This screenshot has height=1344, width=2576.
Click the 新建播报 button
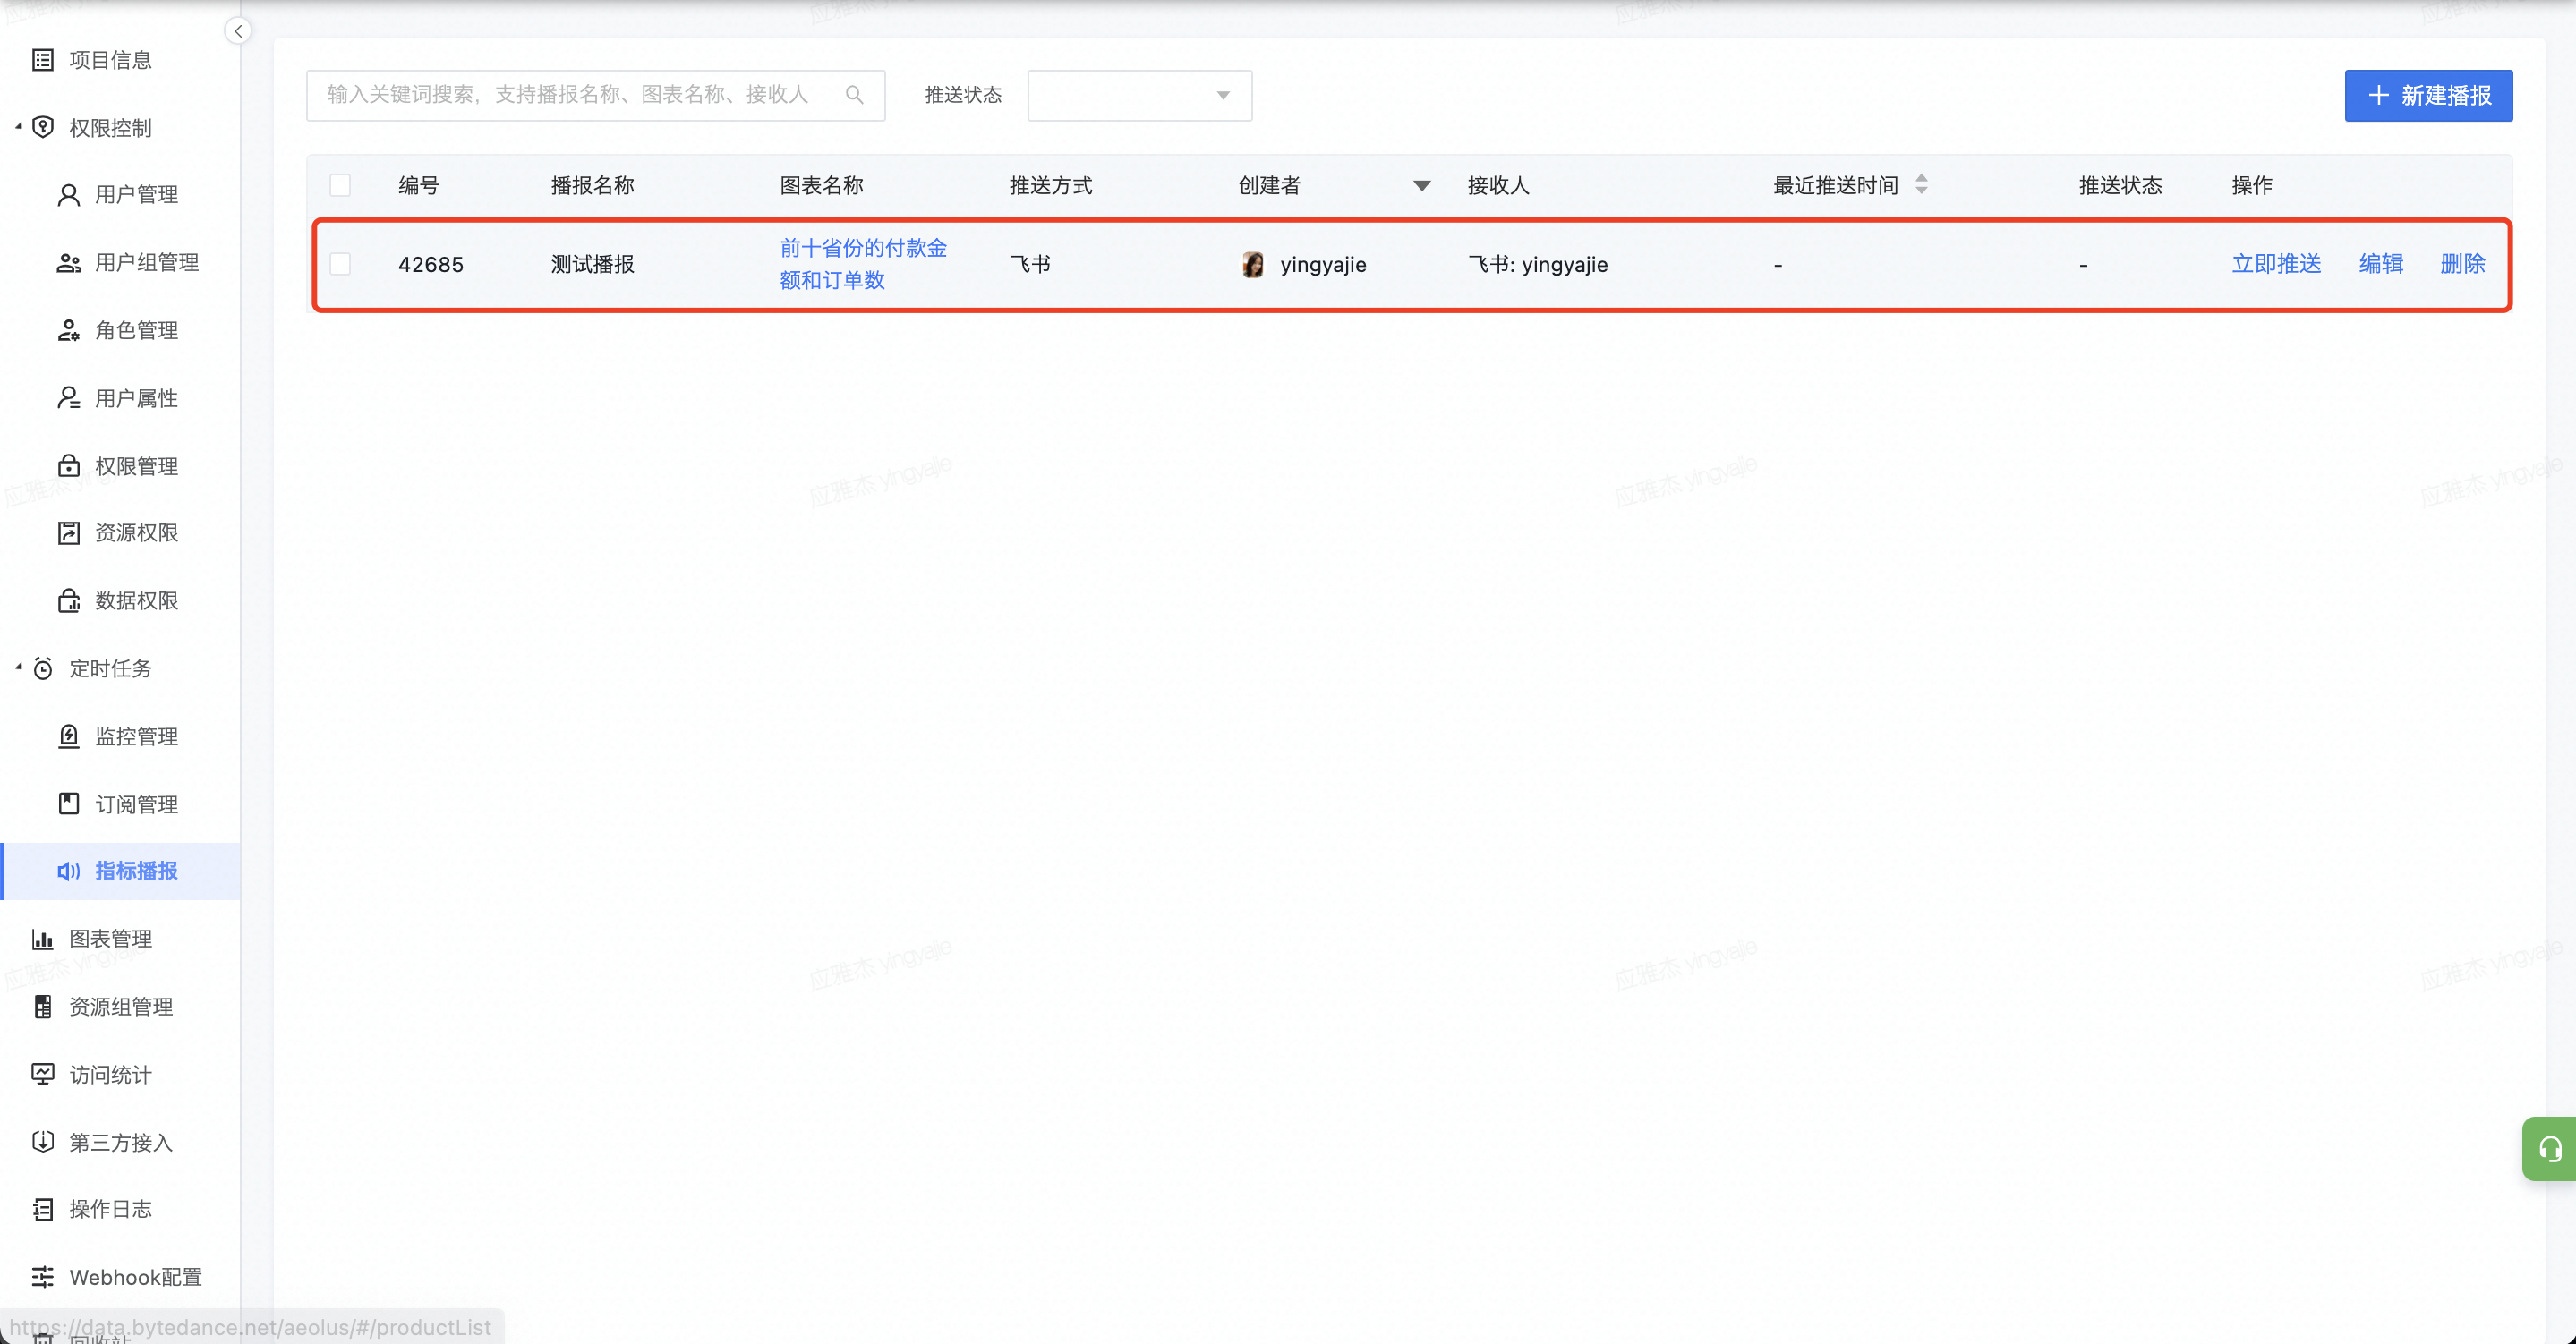point(2428,95)
